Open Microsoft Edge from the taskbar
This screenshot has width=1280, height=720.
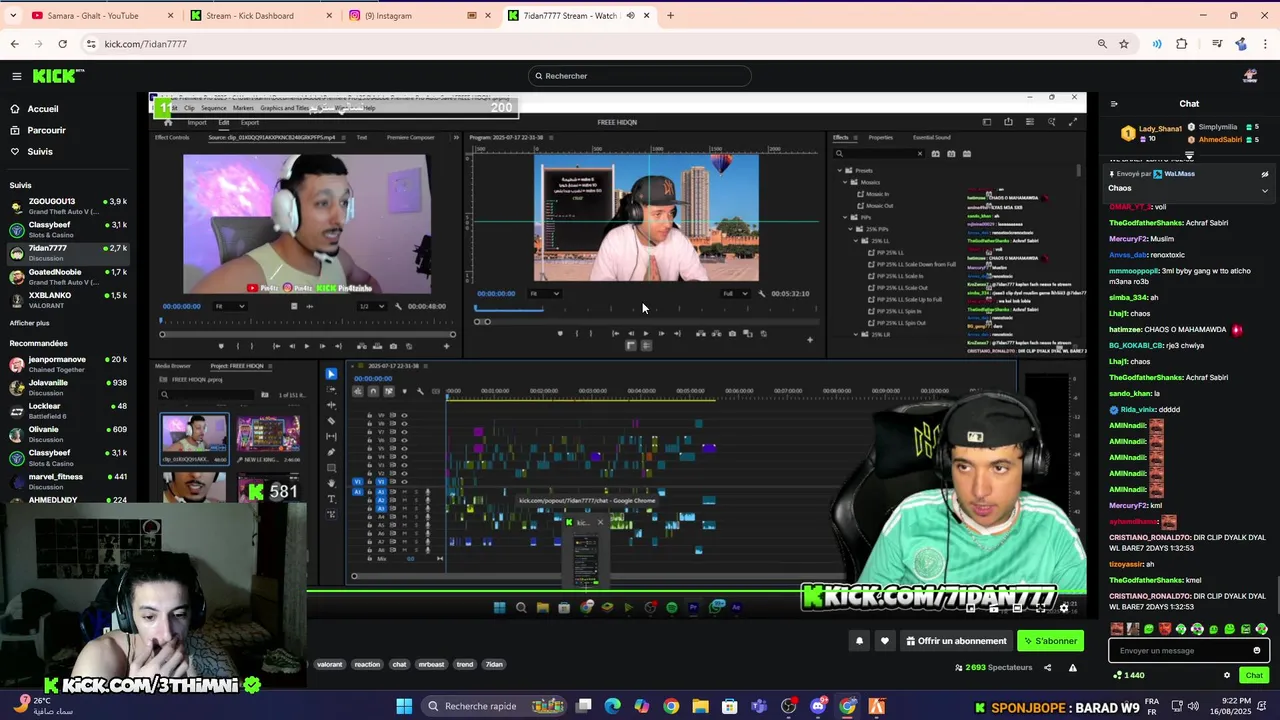point(613,706)
